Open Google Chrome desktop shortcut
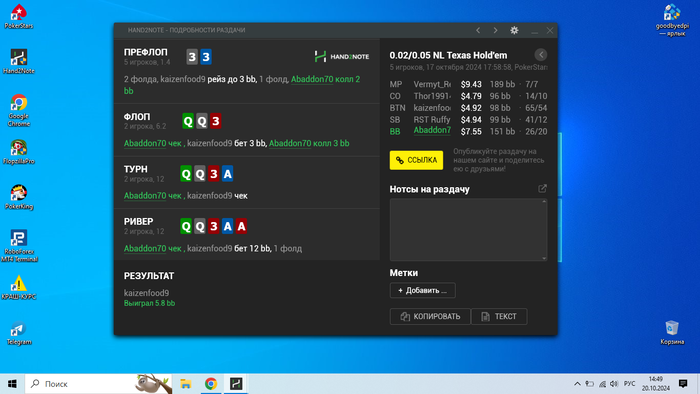Image resolution: width=700 pixels, height=394 pixels. (x=19, y=110)
